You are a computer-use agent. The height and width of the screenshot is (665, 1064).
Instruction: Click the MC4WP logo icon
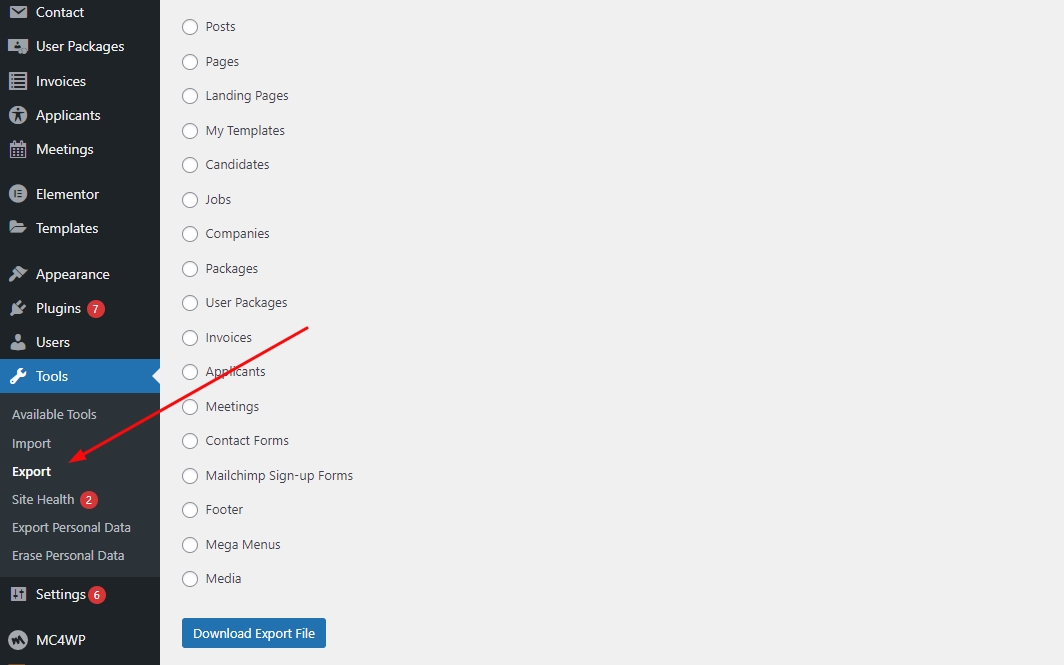pyautogui.click(x=18, y=640)
